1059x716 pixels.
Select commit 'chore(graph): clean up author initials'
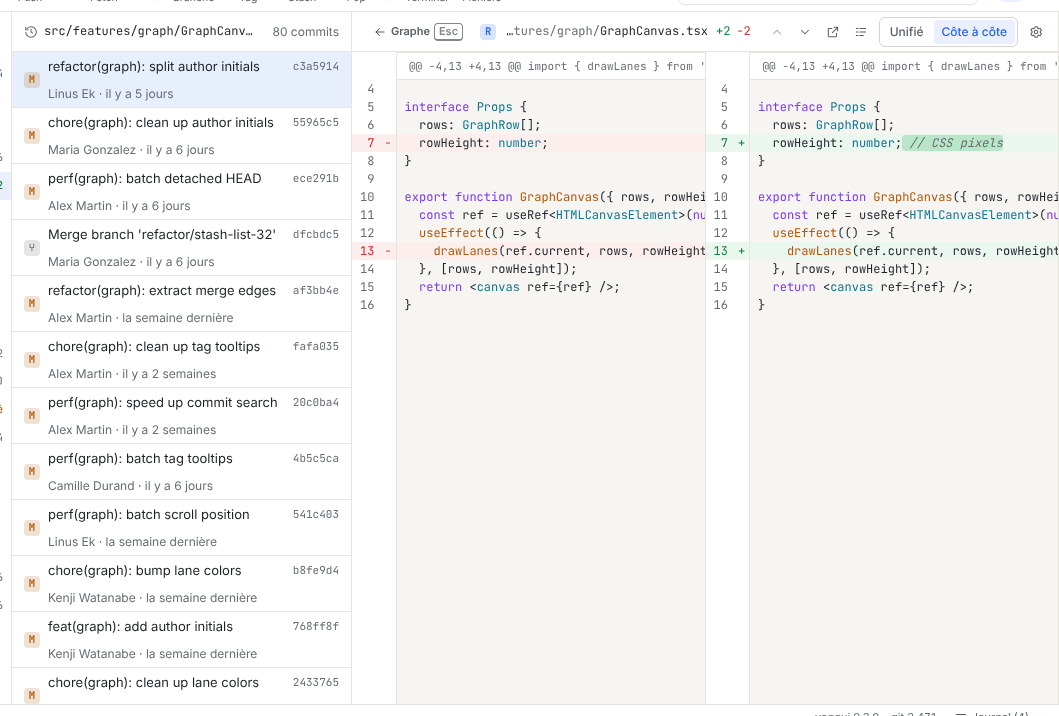181,136
